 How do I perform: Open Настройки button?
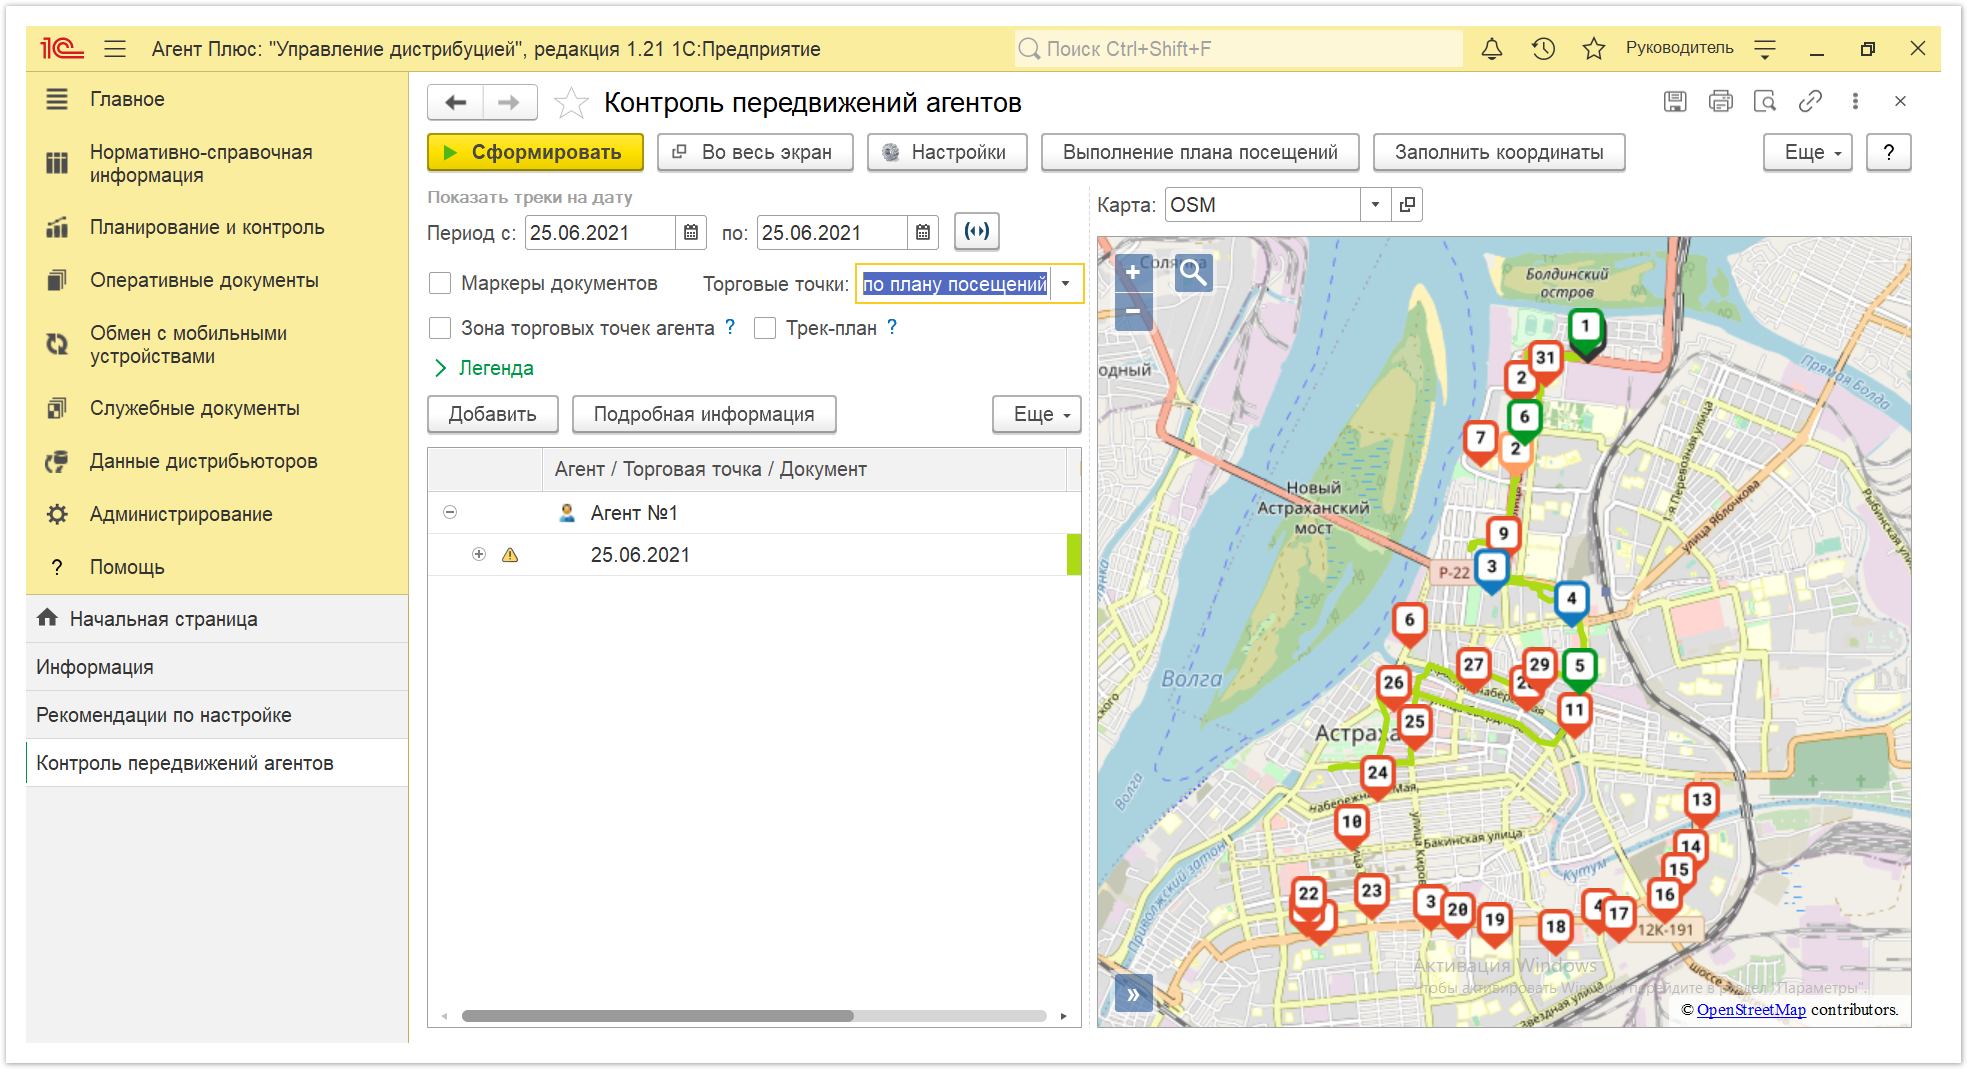(947, 152)
